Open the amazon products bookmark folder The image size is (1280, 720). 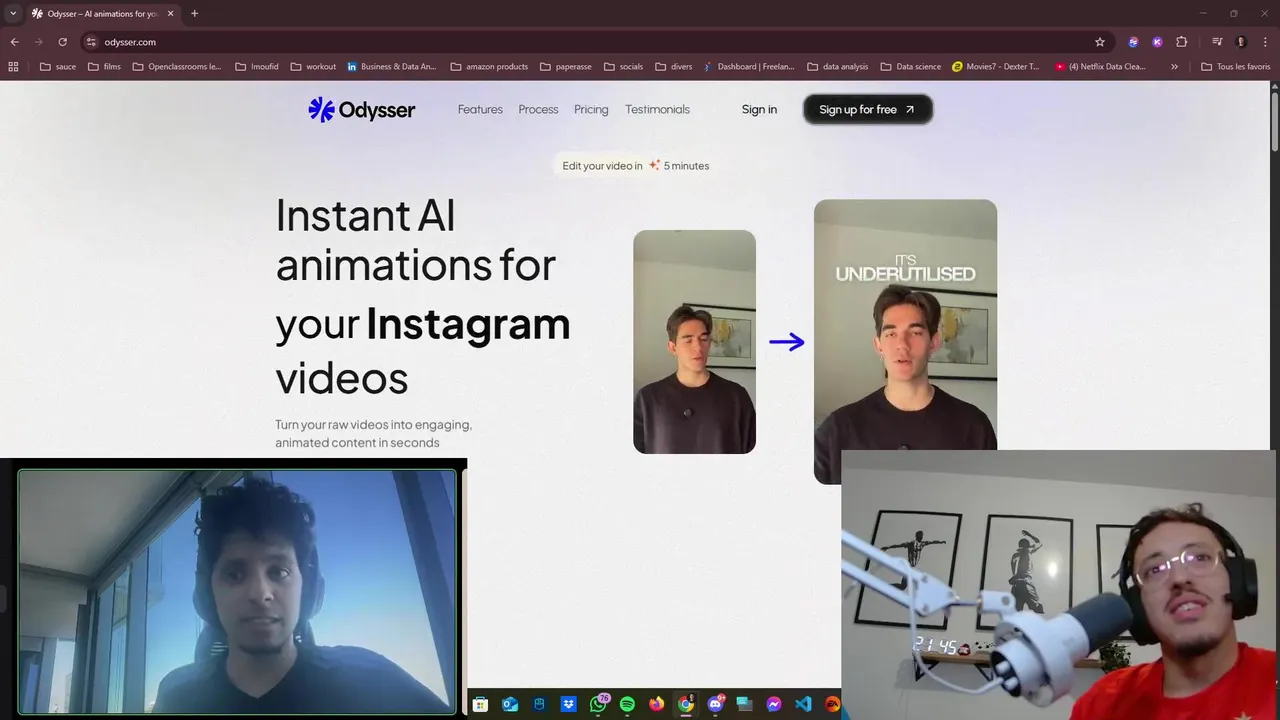pyautogui.click(x=489, y=67)
